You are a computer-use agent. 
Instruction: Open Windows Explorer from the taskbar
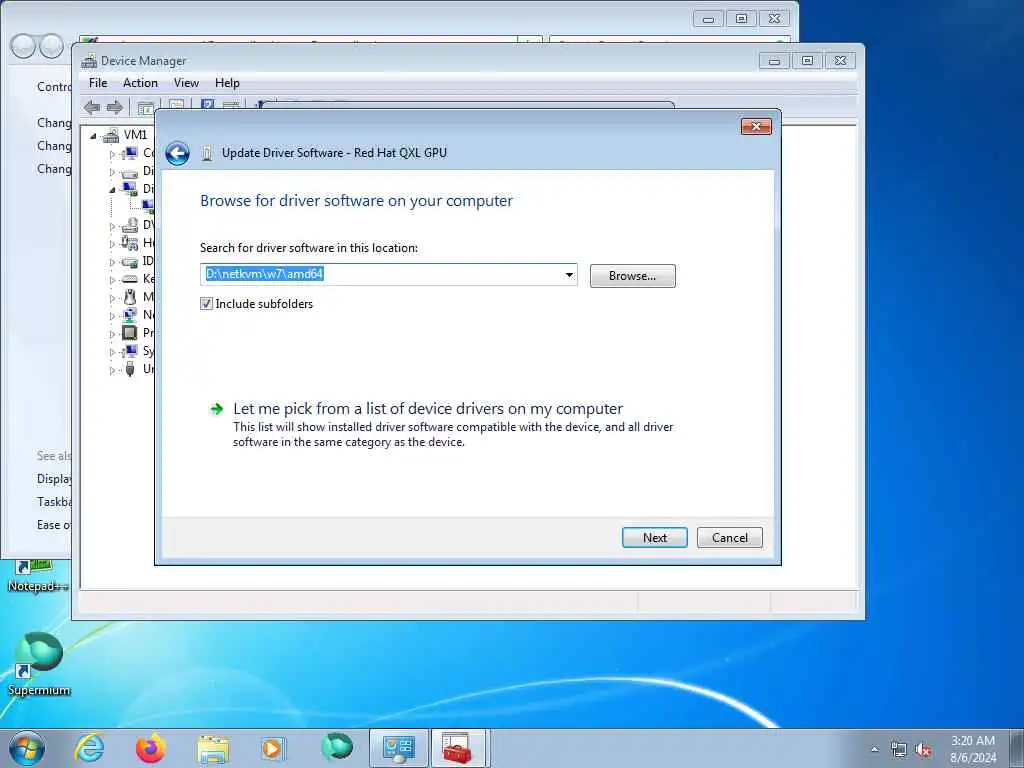coord(213,749)
